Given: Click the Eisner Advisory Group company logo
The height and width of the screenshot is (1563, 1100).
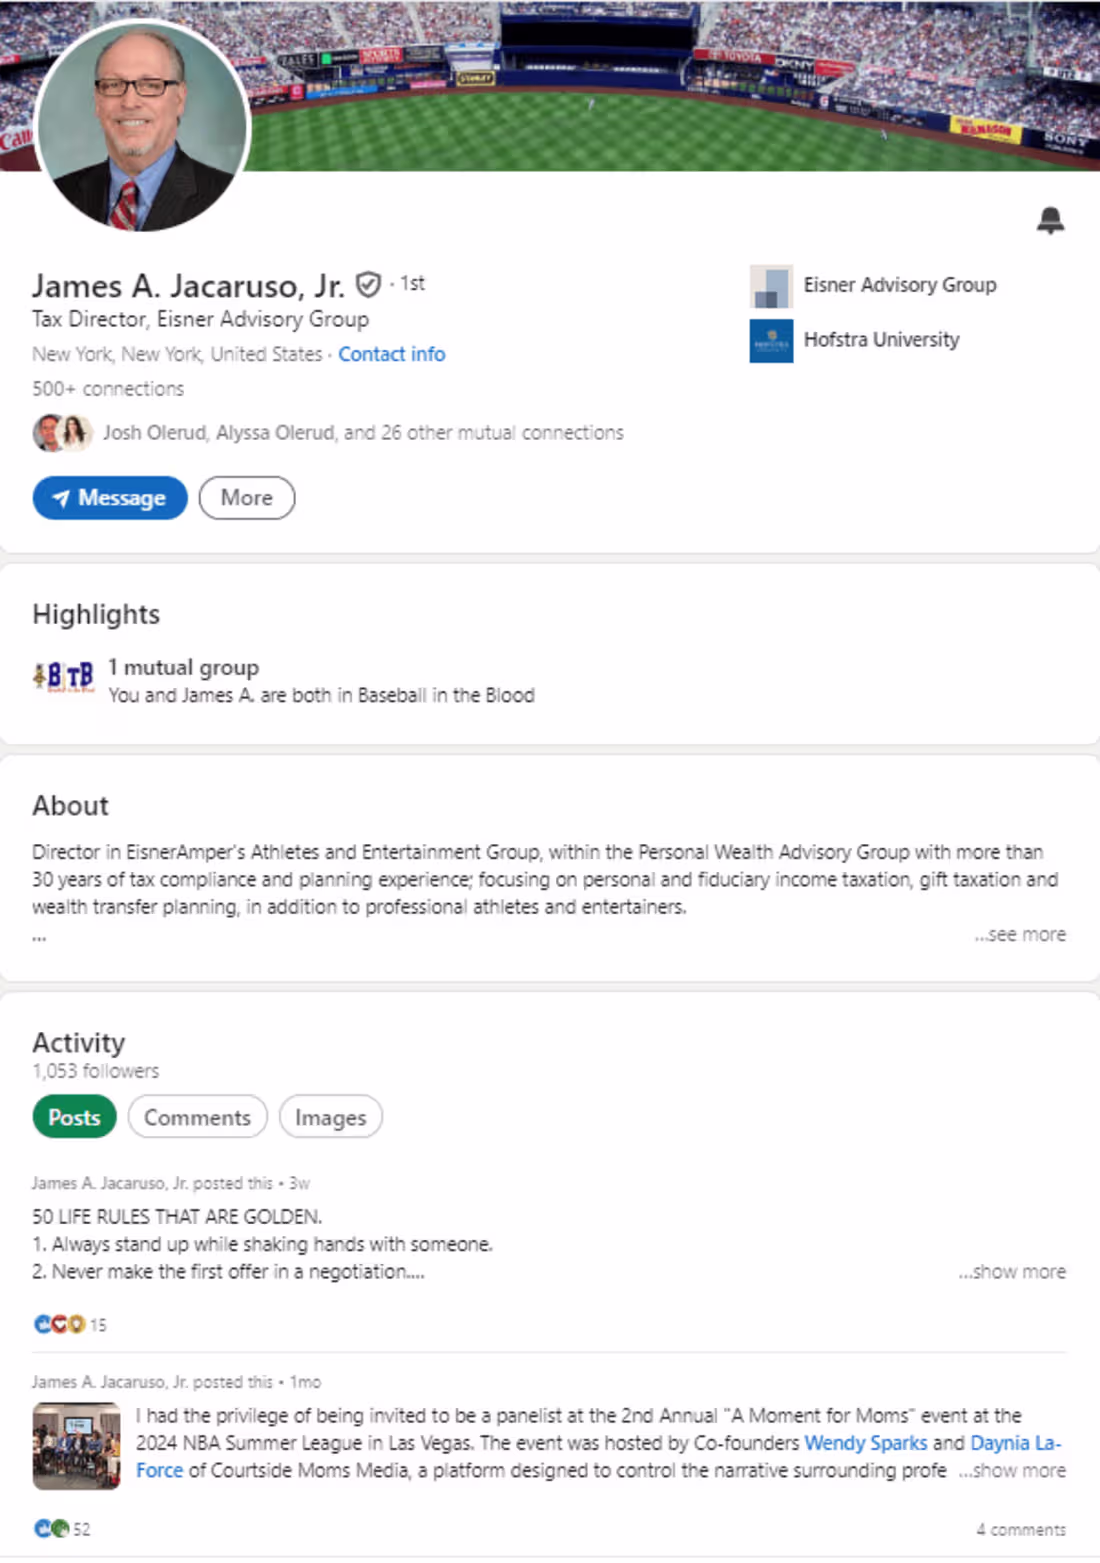Looking at the screenshot, I should [770, 285].
